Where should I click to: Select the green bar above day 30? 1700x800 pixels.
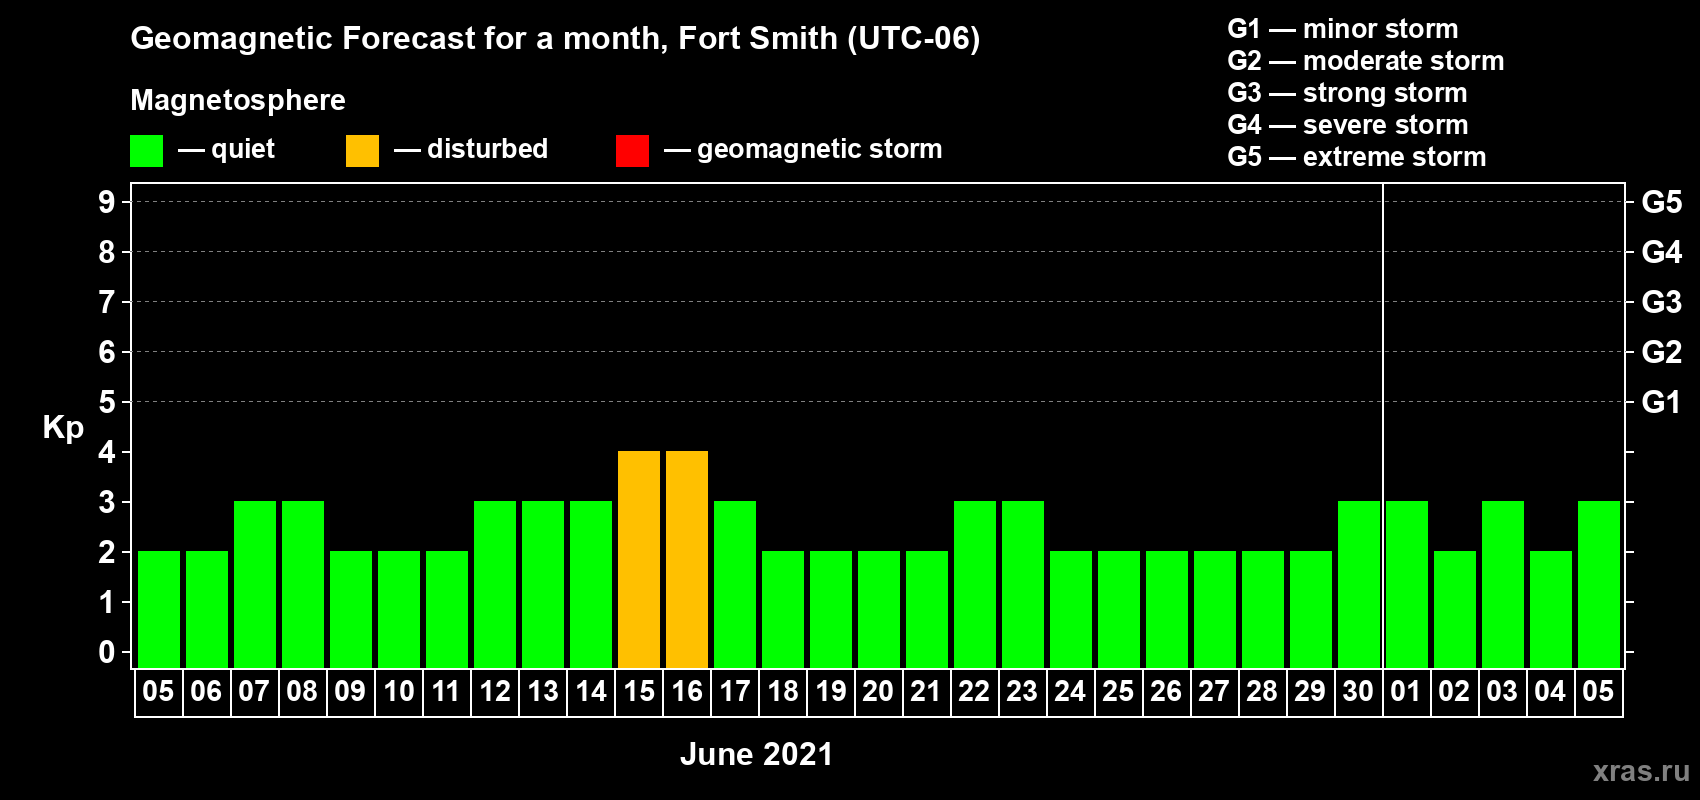[x=1359, y=584]
